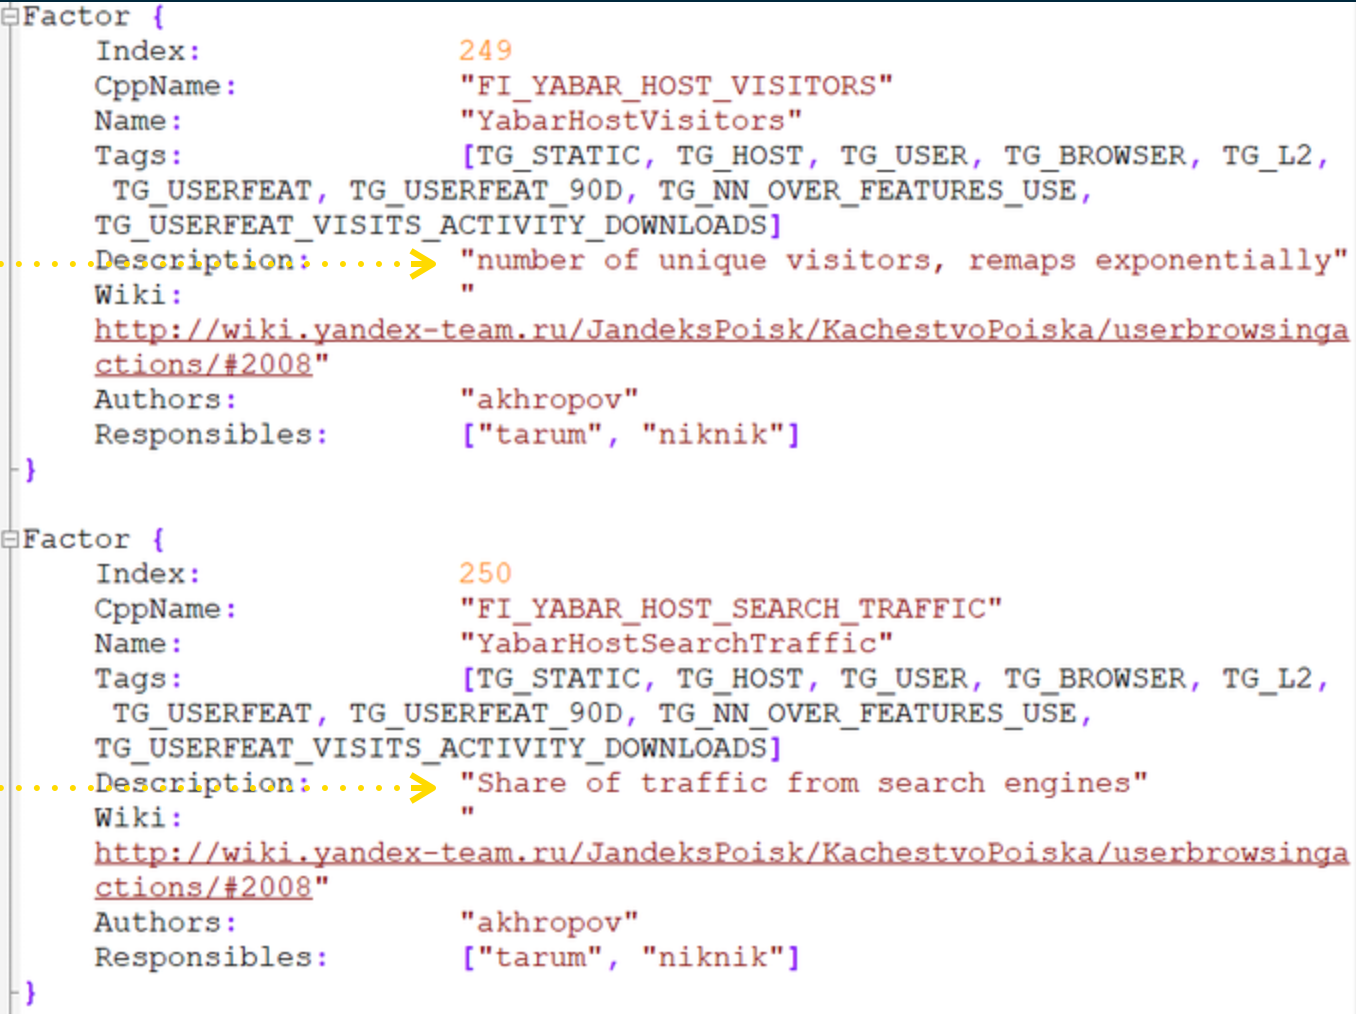Collapse the second Factor block with index 250
The image size is (1356, 1014).
[x=9, y=540]
